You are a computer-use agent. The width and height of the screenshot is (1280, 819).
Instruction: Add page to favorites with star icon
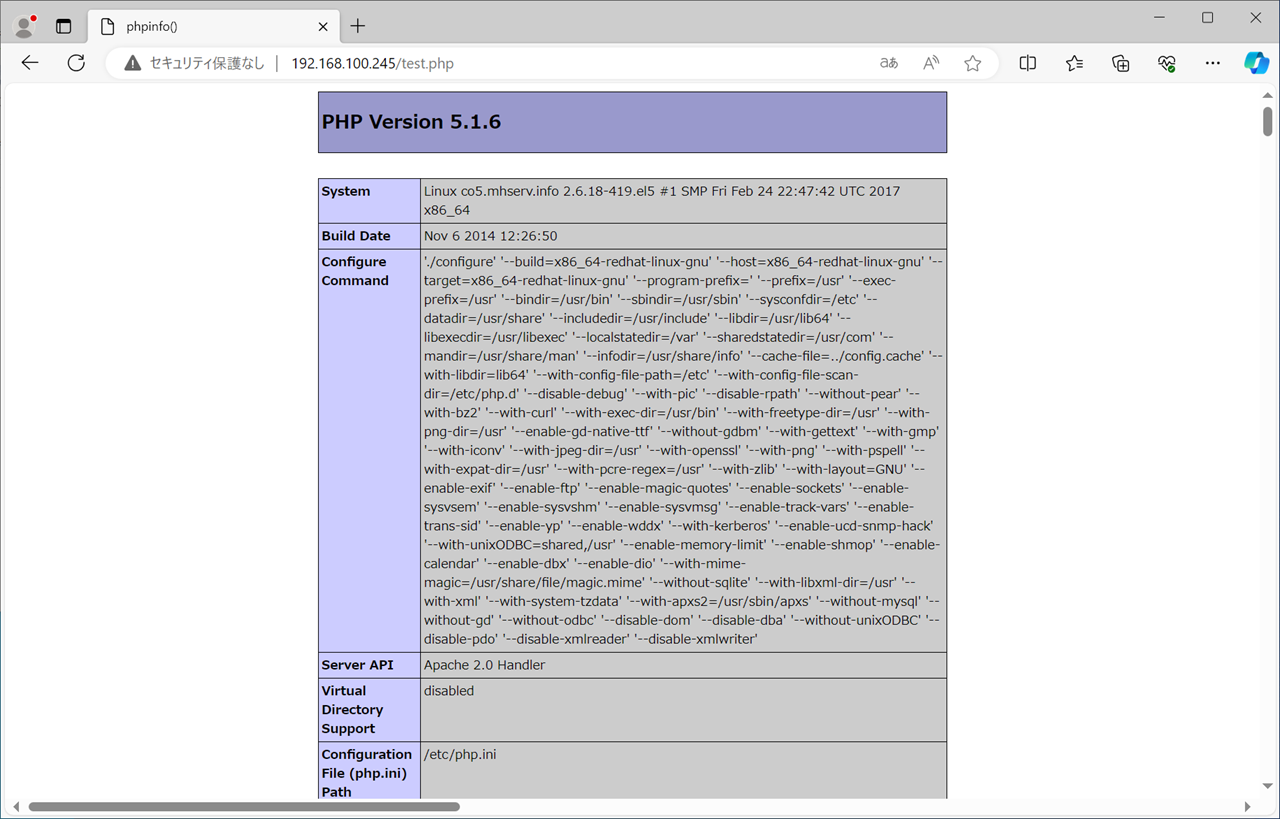(972, 63)
